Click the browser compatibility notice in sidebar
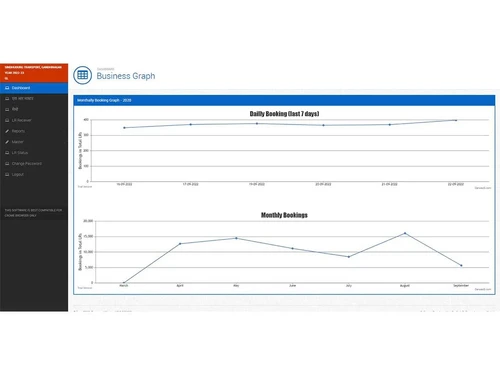This screenshot has height=375, width=500. coord(33,213)
